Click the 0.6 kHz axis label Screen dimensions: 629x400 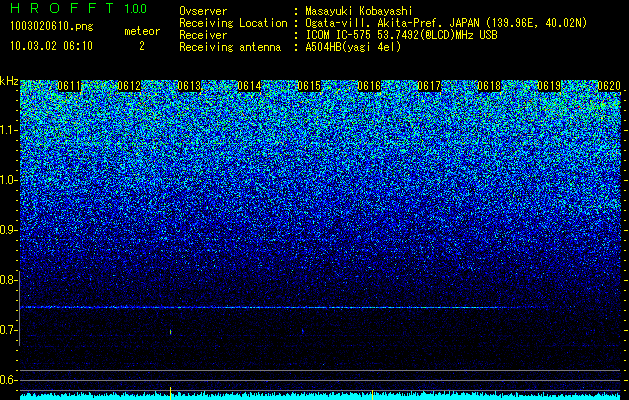[8, 380]
